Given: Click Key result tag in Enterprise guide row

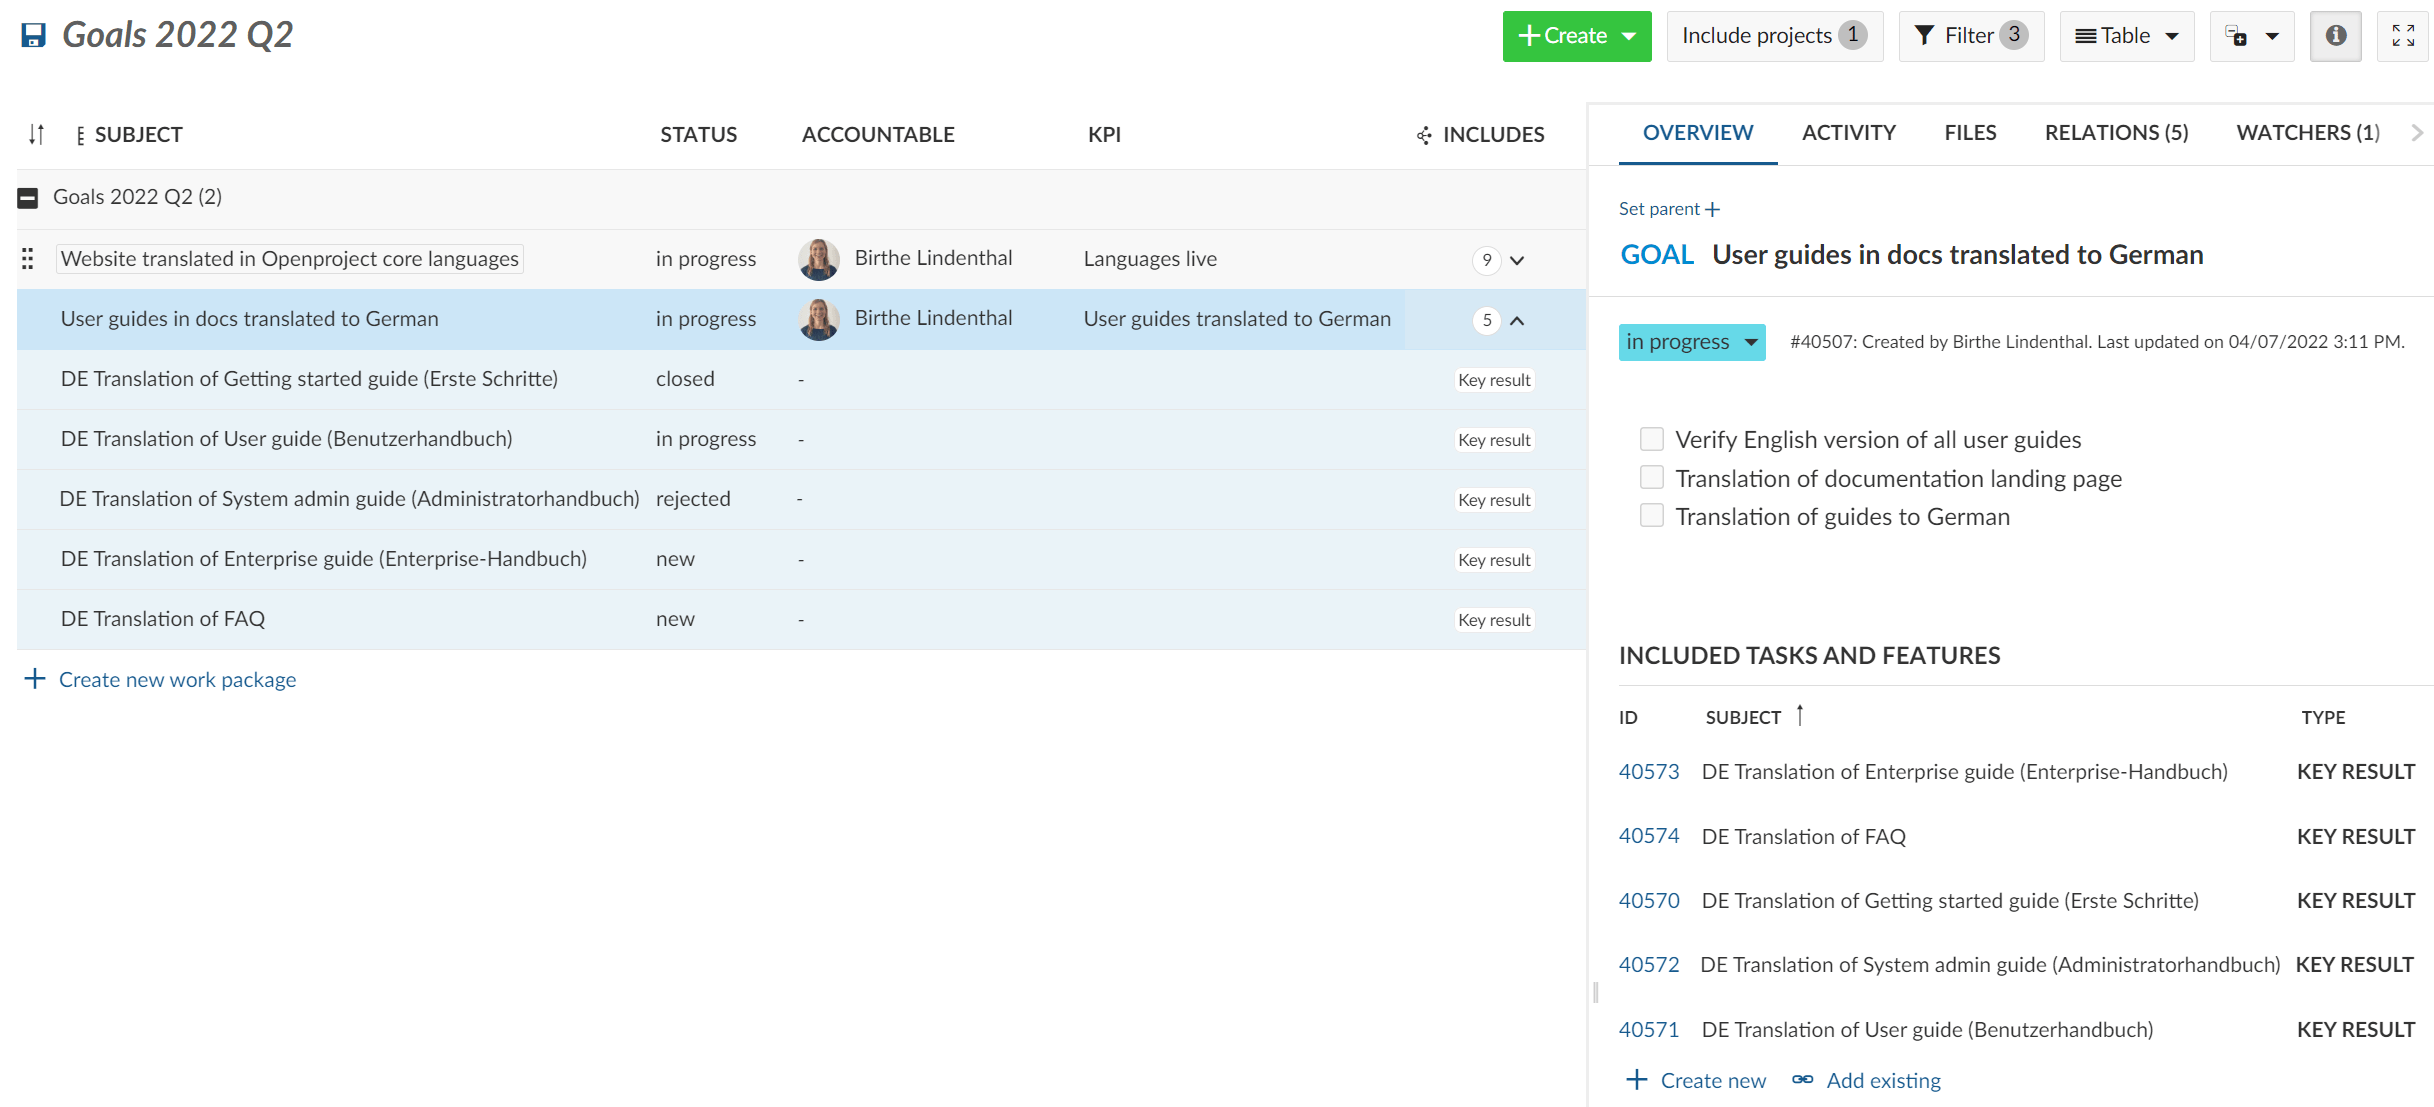Looking at the screenshot, I should pyautogui.click(x=1494, y=560).
